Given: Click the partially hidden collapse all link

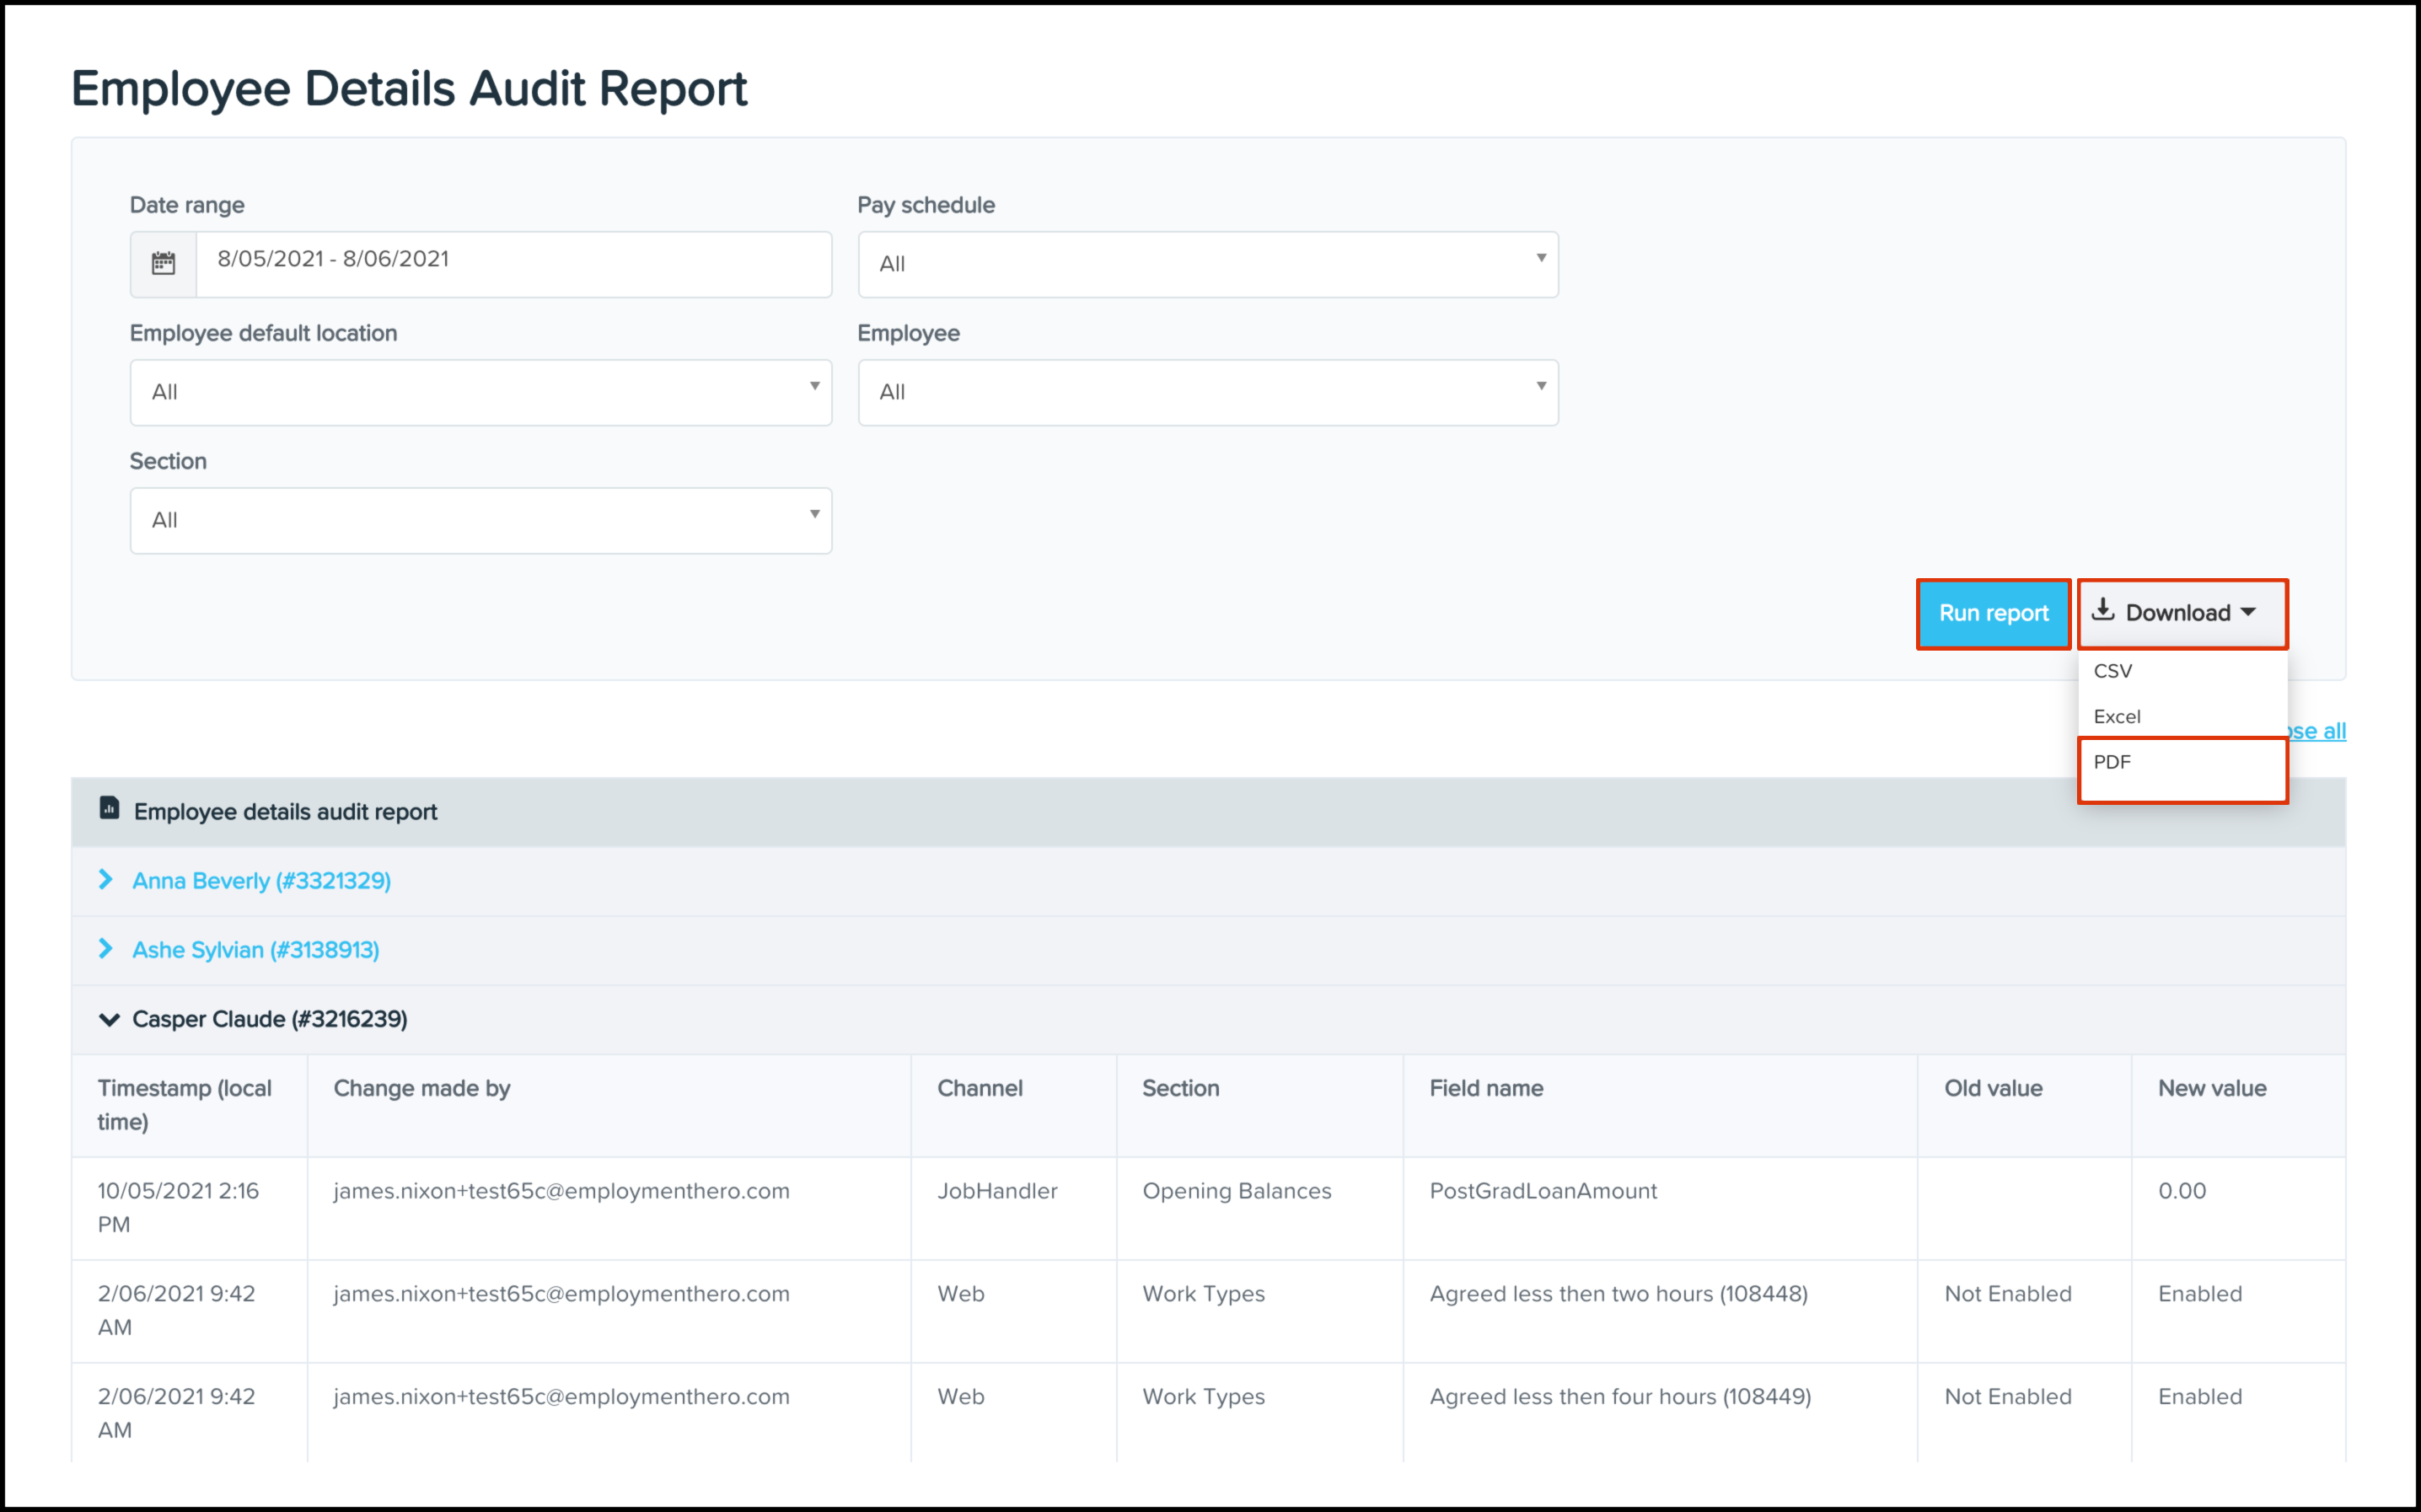Looking at the screenshot, I should click(x=2319, y=731).
